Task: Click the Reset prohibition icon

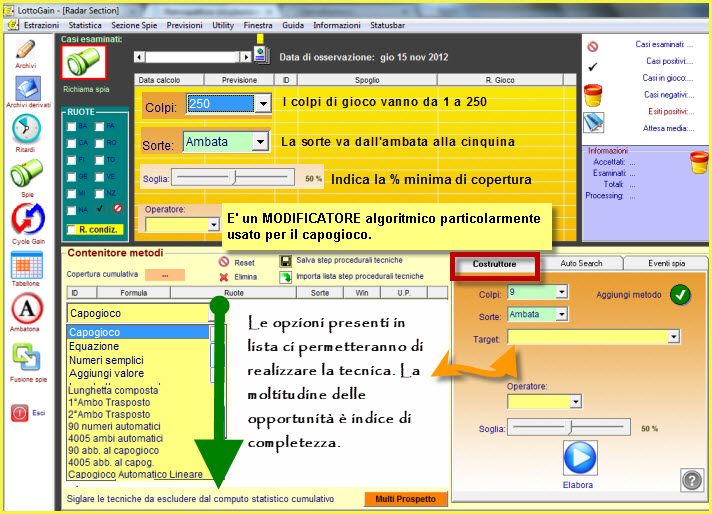Action: (x=224, y=262)
